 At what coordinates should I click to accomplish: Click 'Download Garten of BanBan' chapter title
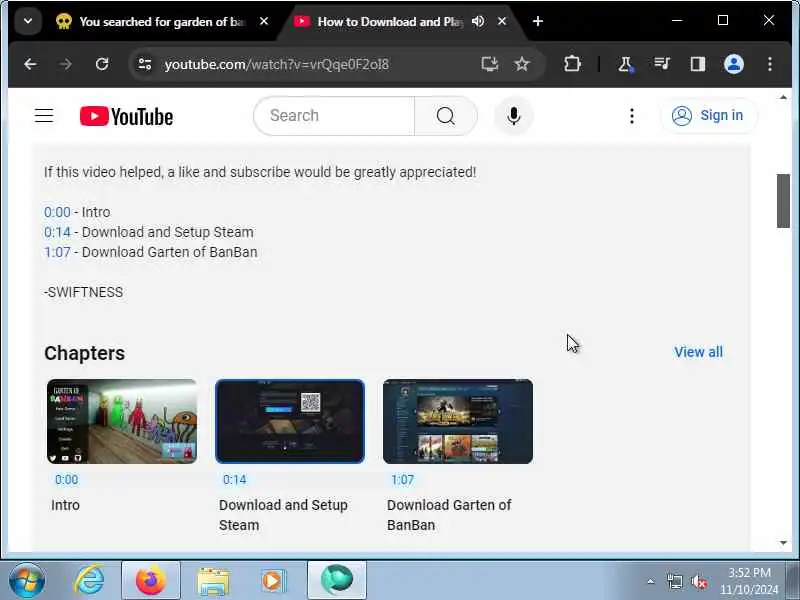449,515
